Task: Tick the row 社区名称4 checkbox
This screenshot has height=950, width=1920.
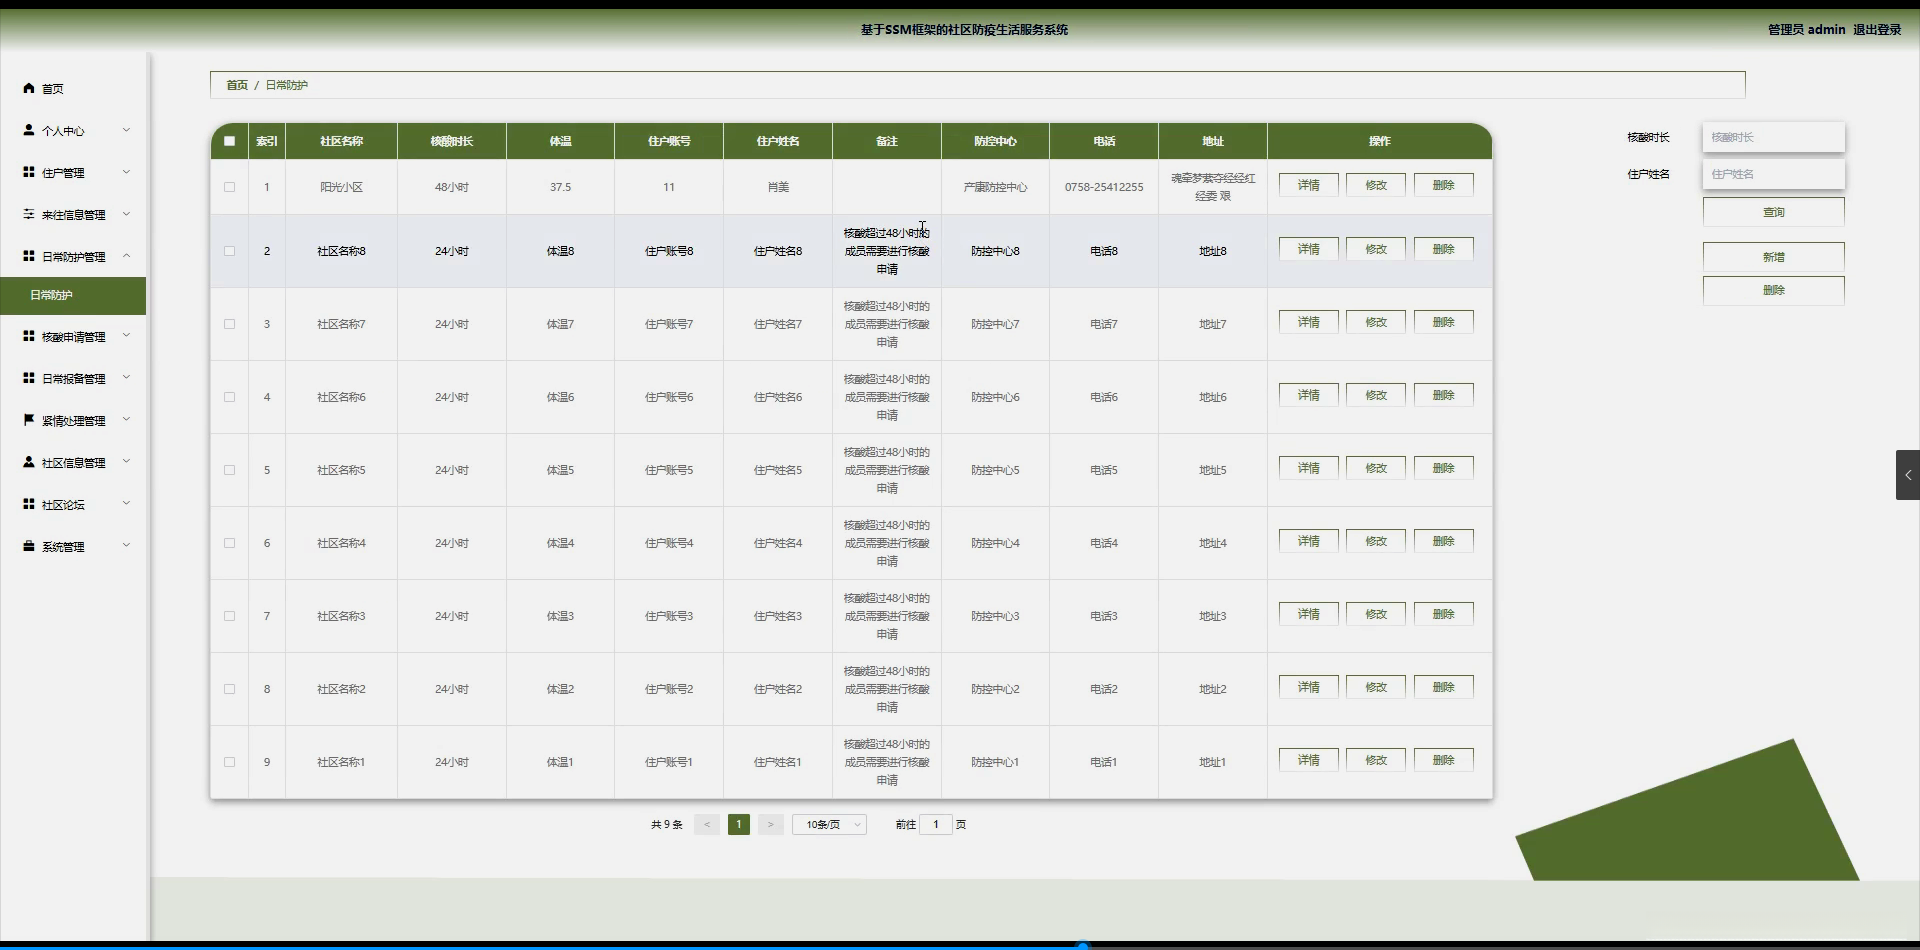Action: click(229, 543)
